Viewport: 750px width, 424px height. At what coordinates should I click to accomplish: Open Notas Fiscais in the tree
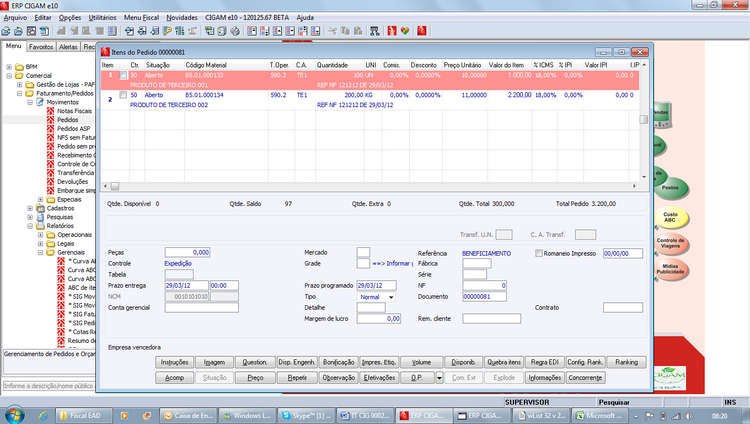point(76,110)
